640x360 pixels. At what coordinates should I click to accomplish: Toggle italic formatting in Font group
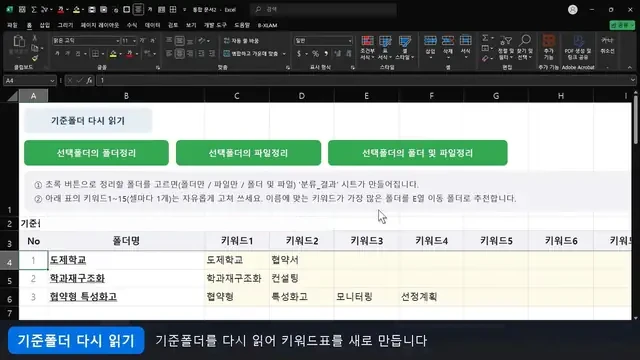pyautogui.click(x=67, y=53)
